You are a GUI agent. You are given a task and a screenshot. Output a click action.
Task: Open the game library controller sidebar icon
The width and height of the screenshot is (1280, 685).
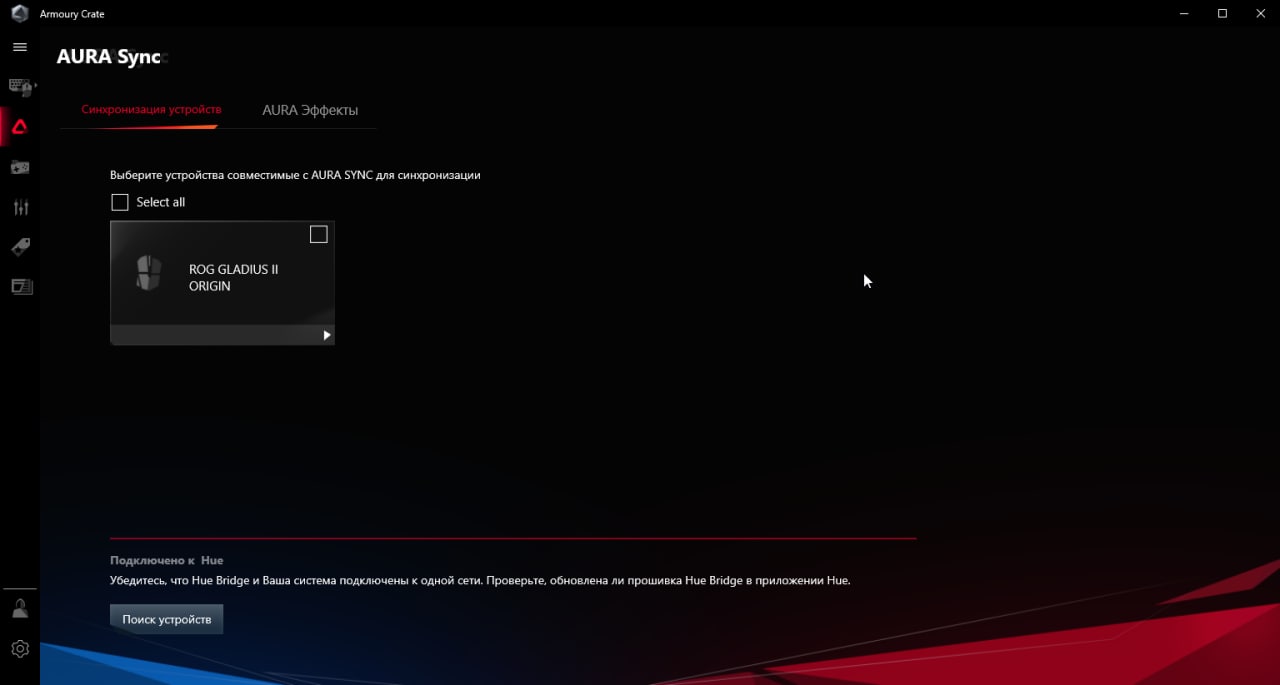(x=20, y=167)
